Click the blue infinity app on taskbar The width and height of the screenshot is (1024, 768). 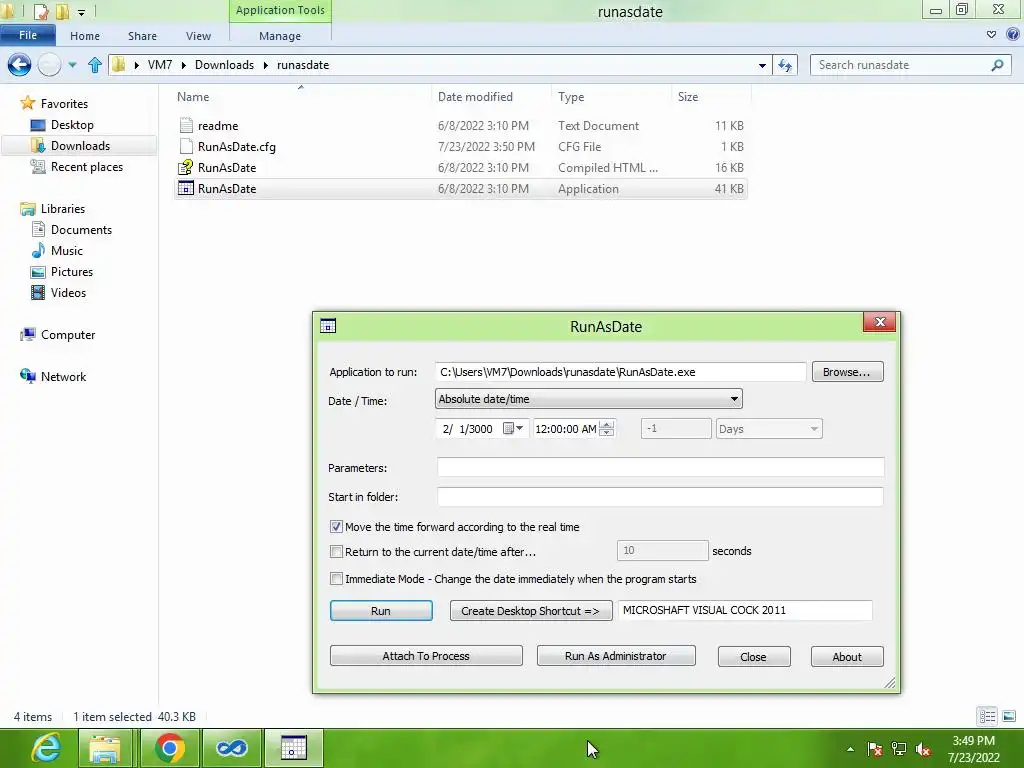[x=232, y=748]
